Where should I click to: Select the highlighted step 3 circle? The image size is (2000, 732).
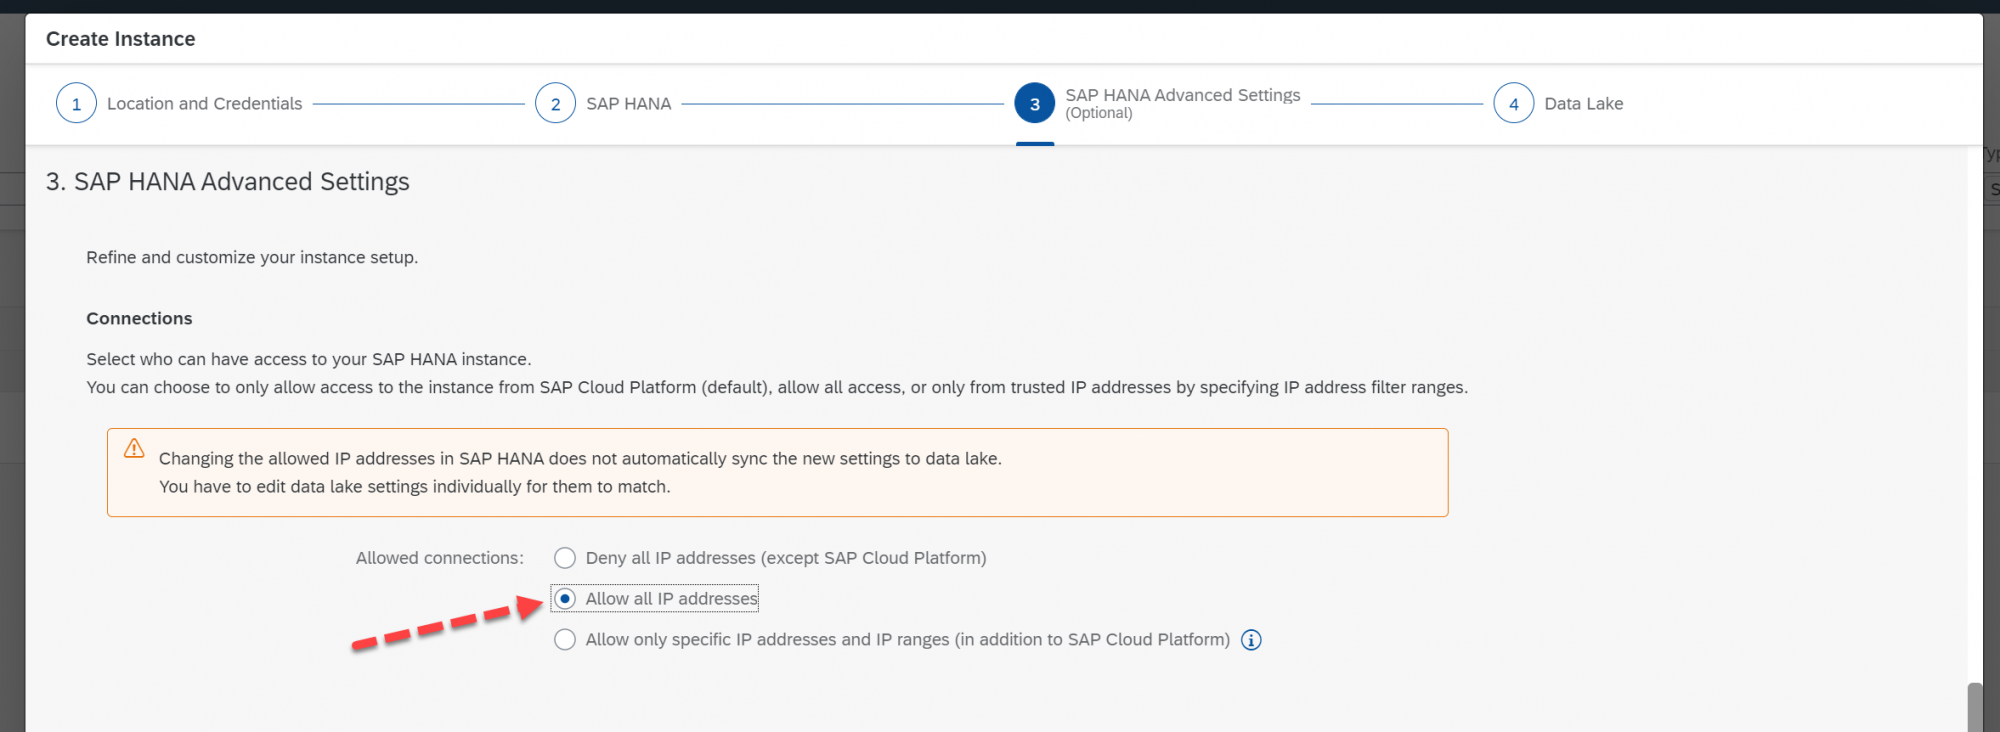coord(1035,103)
